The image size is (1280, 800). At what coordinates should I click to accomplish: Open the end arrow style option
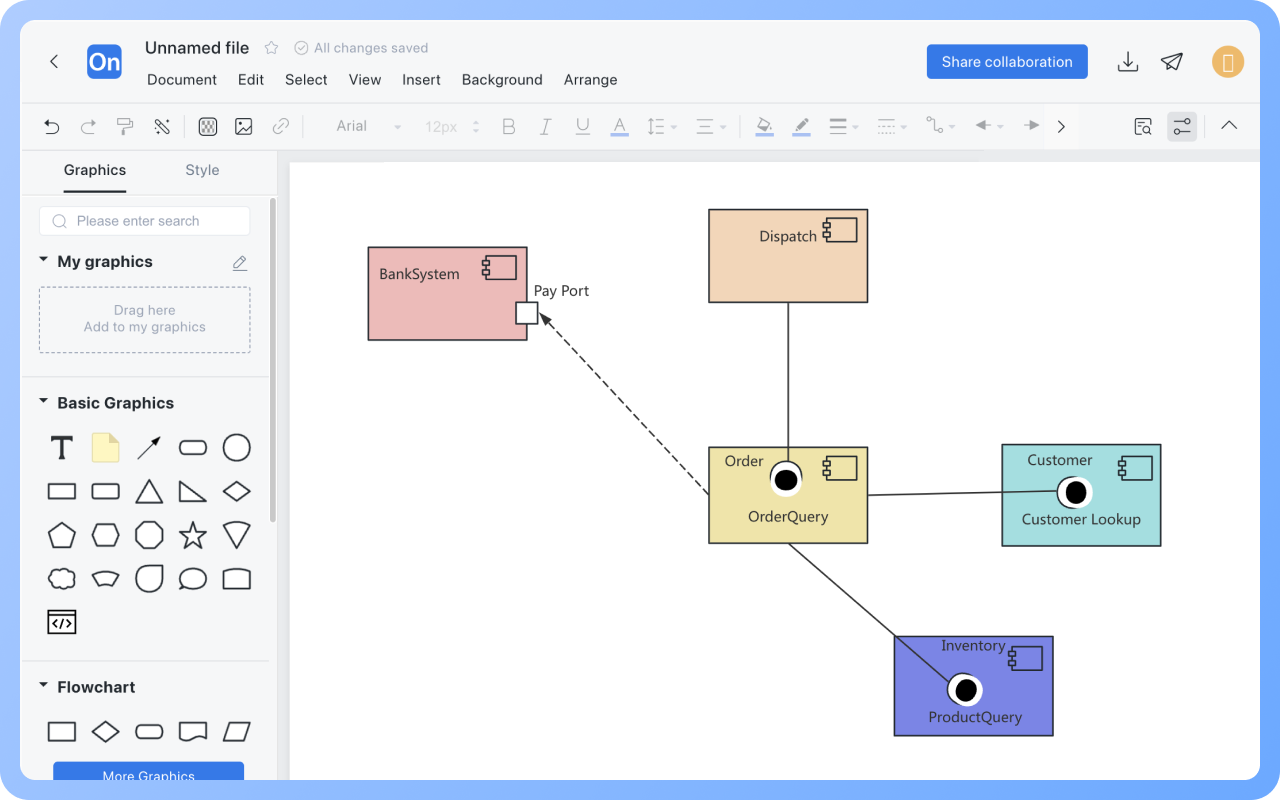[x=1032, y=126]
